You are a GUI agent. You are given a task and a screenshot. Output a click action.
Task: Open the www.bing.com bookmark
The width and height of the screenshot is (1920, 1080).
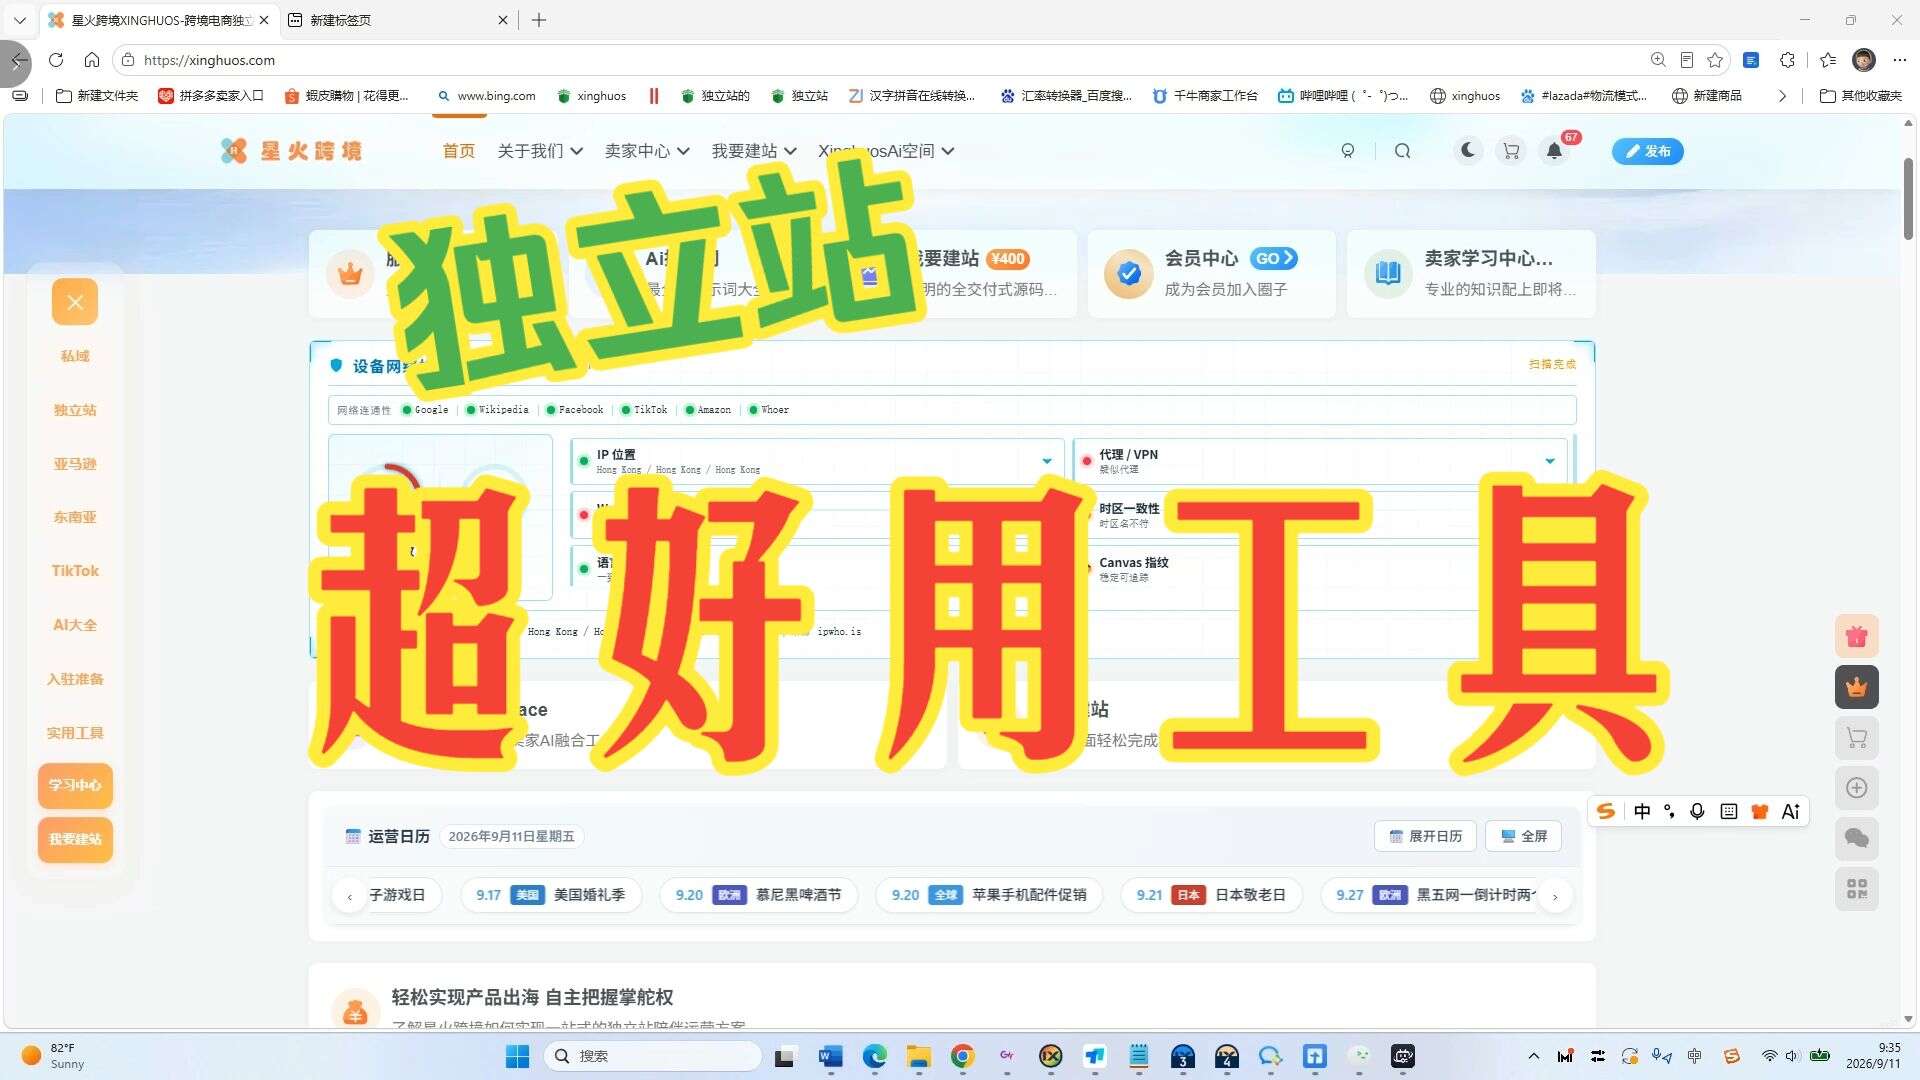(486, 96)
